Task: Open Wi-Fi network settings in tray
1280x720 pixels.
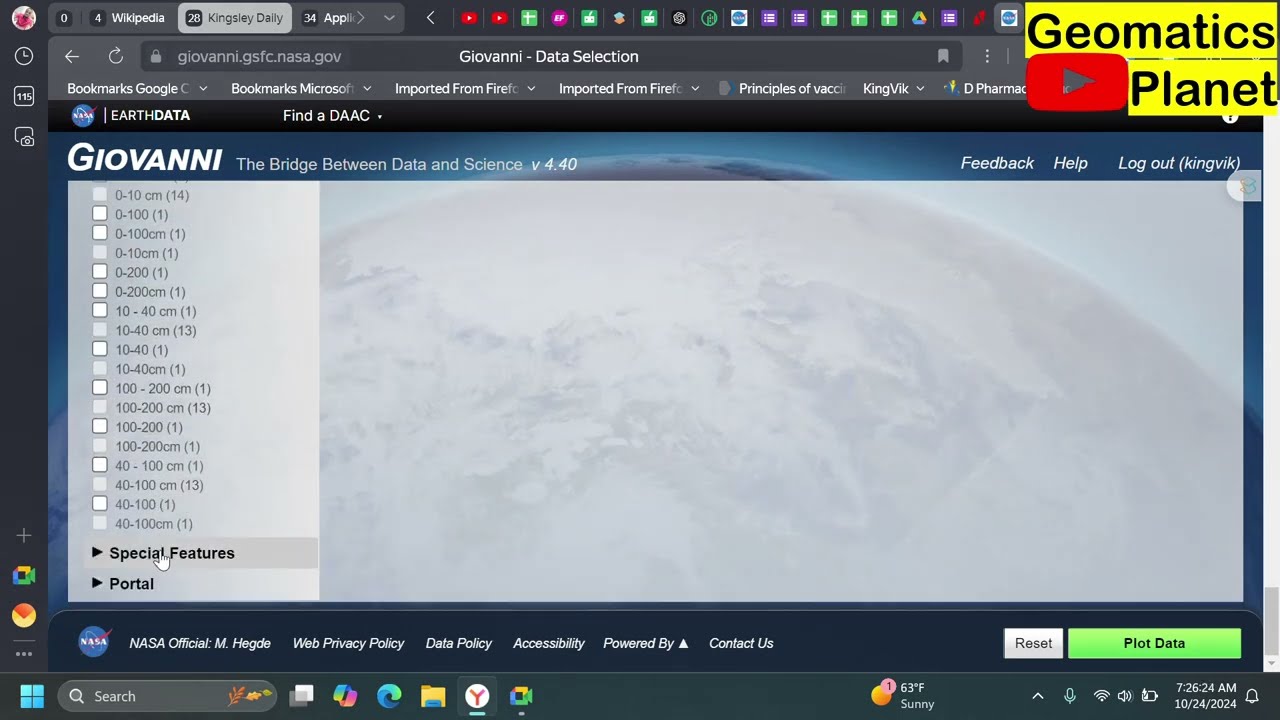Action: point(1101,696)
